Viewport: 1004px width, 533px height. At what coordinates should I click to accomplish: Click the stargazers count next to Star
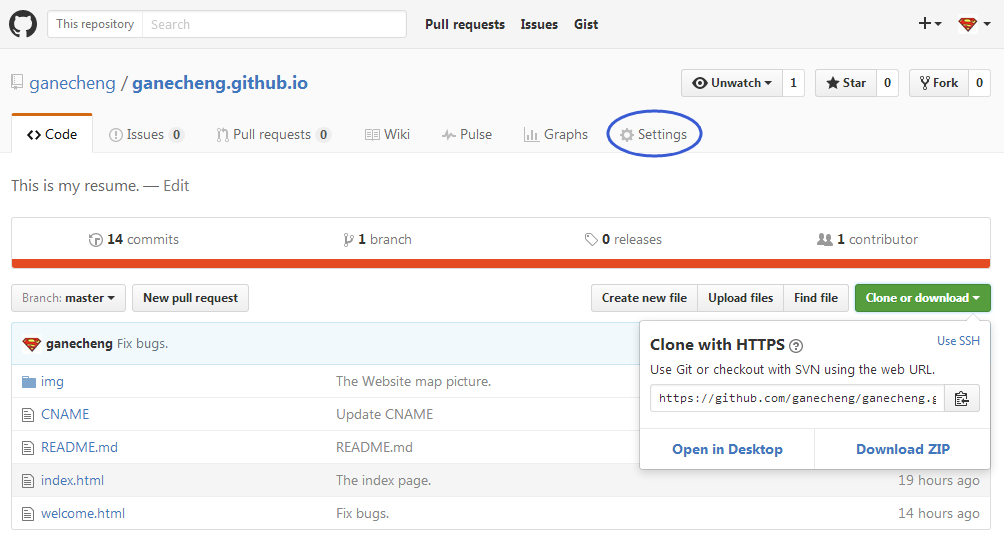tap(887, 83)
